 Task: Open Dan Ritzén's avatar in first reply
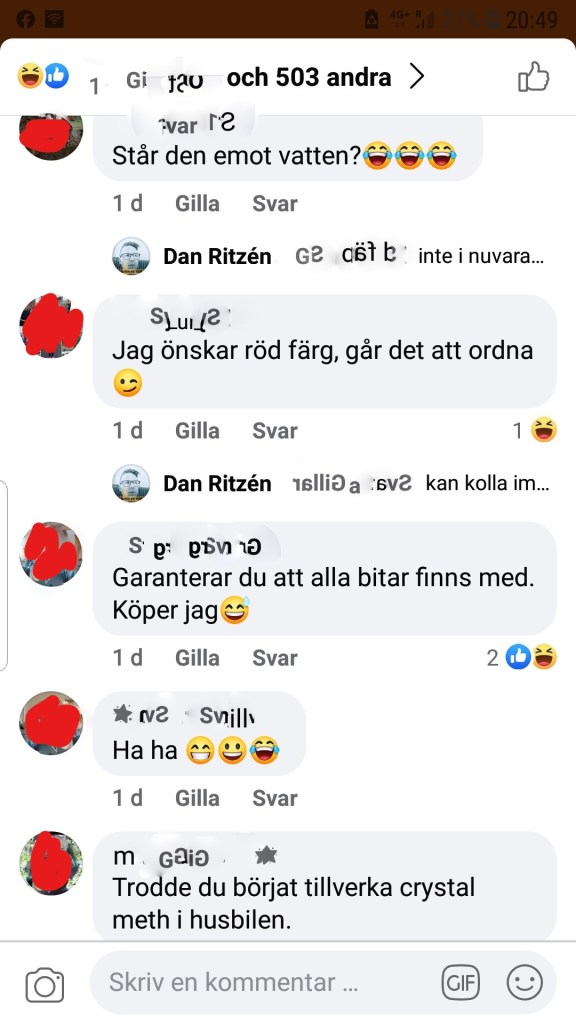131,255
